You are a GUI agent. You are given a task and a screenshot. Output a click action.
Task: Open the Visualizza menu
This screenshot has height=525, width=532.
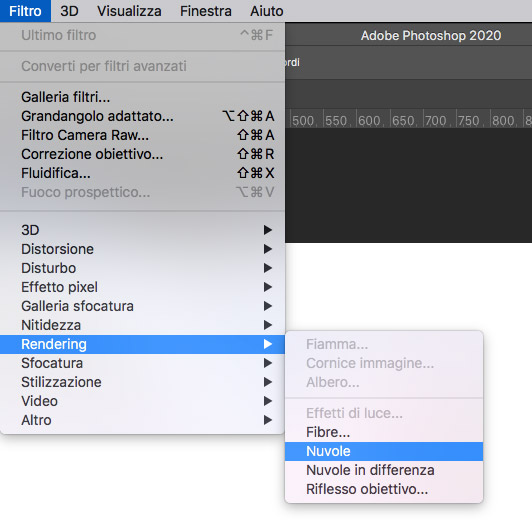129,11
